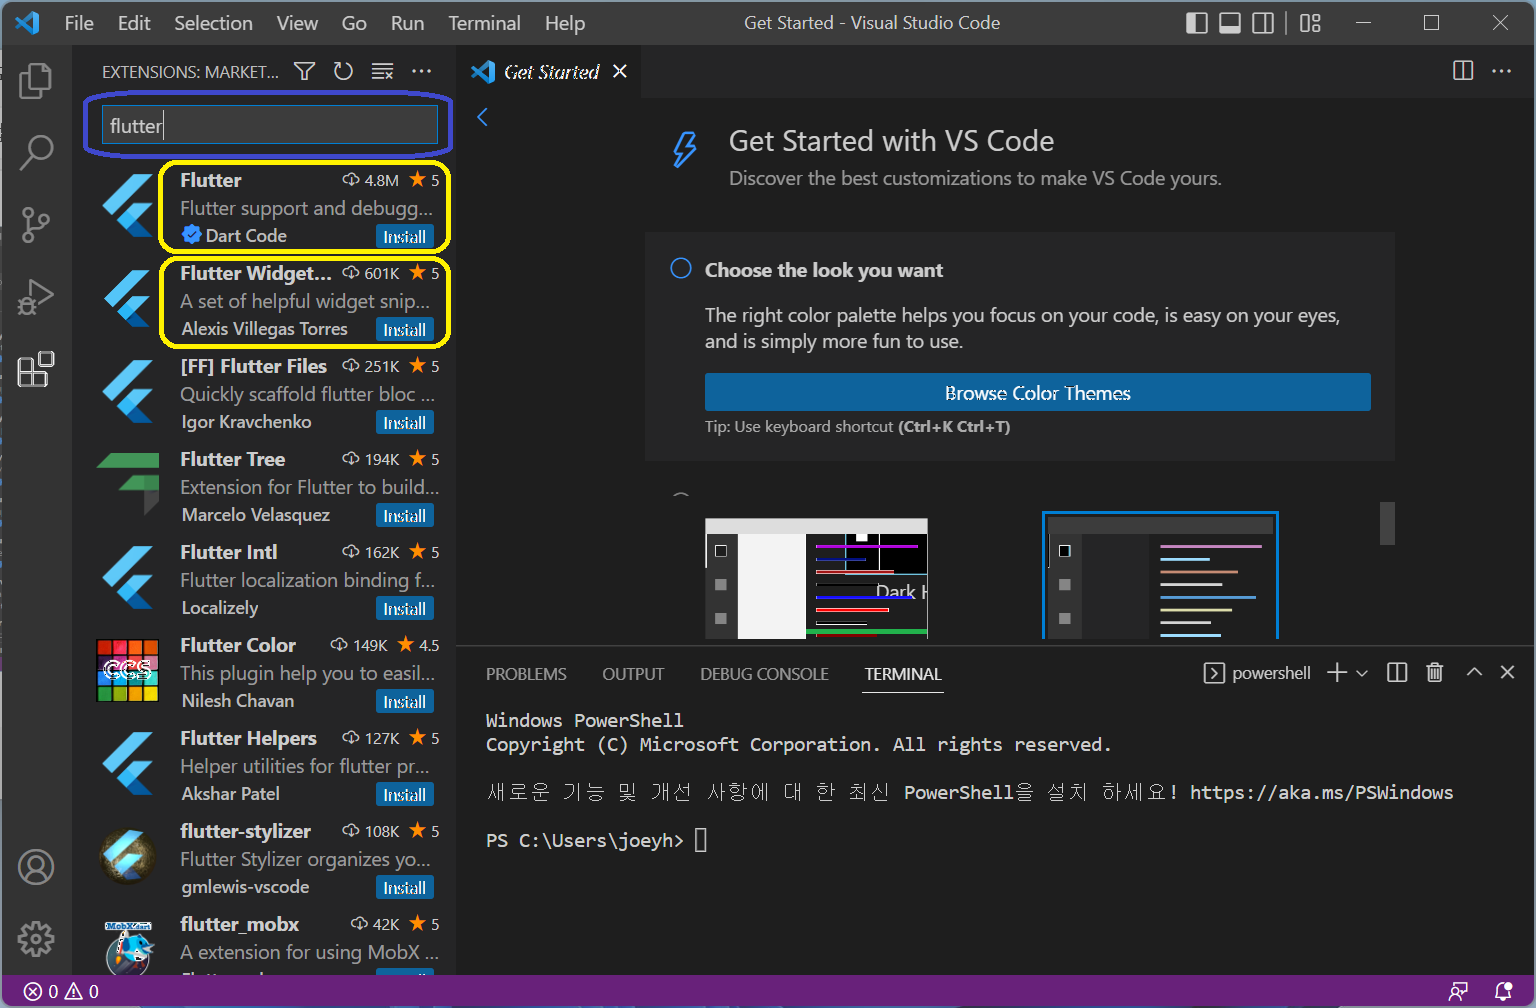
Task: Toggle panel layout icon in title bar
Action: [1230, 23]
